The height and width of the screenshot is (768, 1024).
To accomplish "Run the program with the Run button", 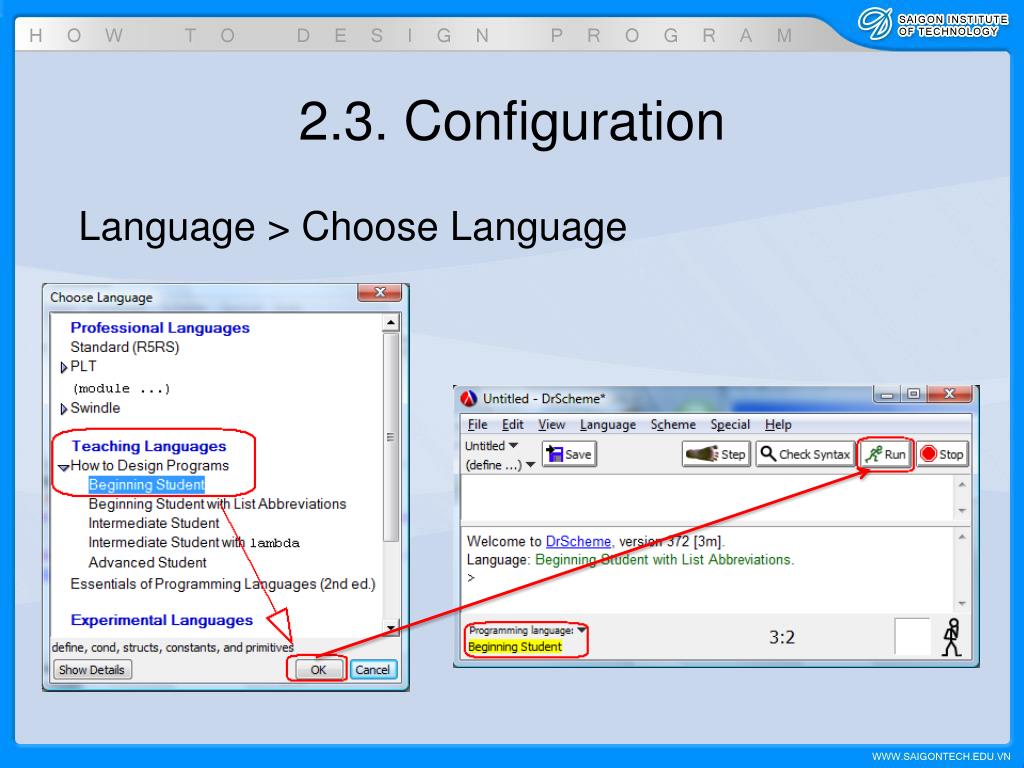I will click(885, 454).
